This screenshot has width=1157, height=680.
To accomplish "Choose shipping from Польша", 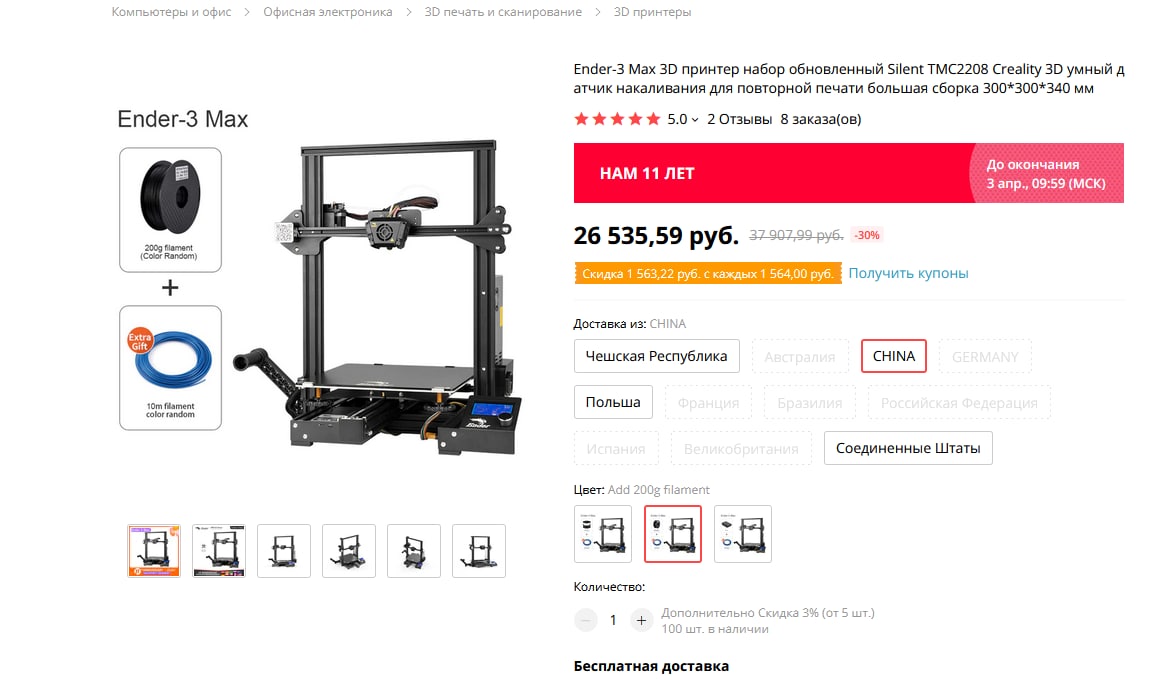I will [x=613, y=402].
